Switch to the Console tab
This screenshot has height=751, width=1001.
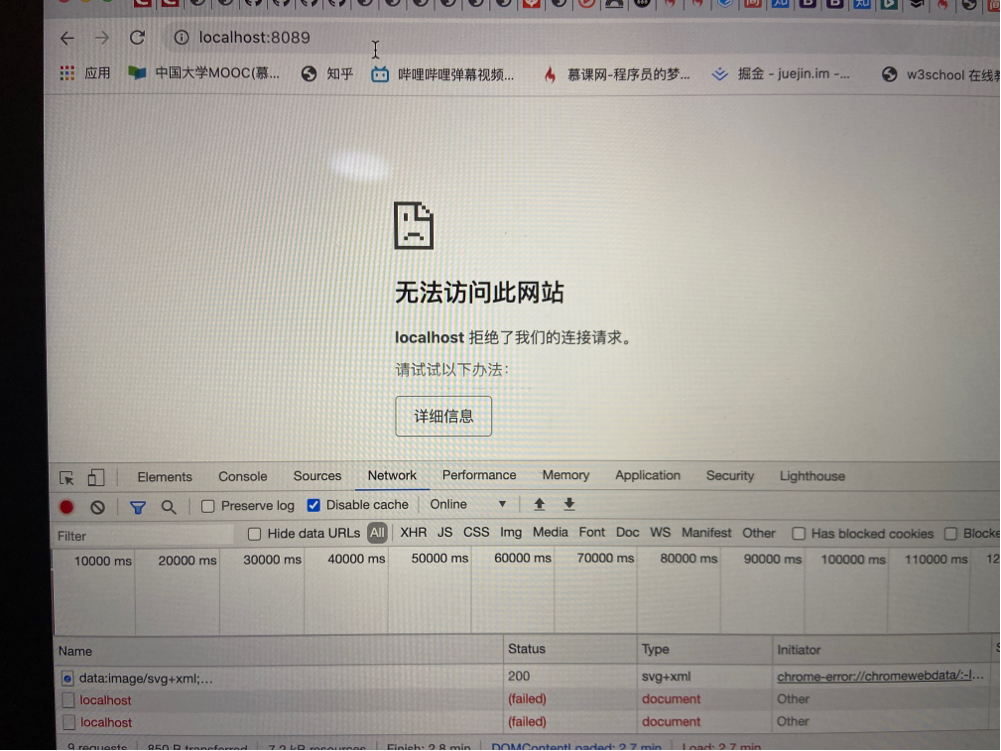click(243, 476)
